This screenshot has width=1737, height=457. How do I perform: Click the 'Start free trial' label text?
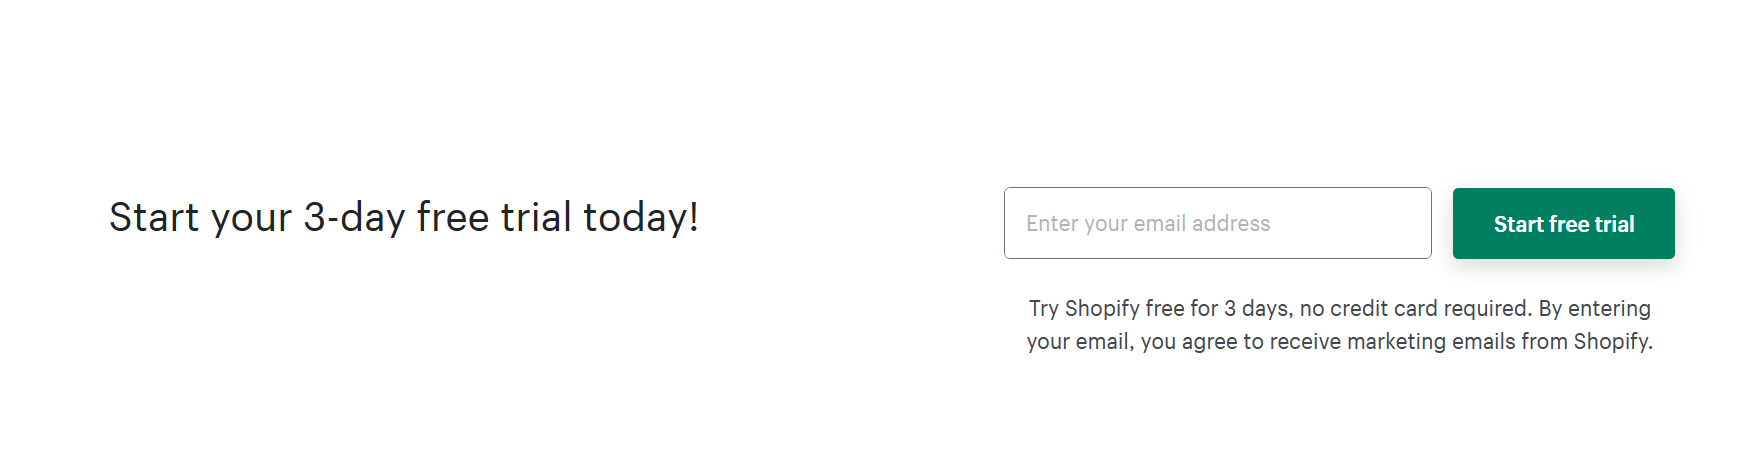click(1564, 224)
